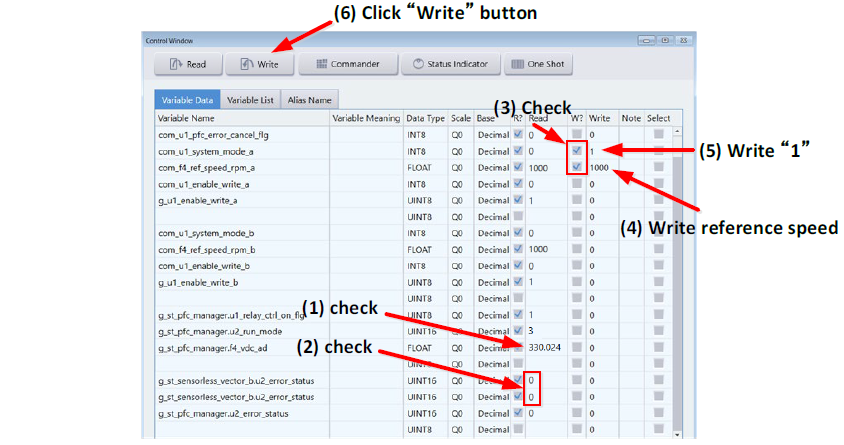Click the Write field of com_f4_ref_speed_rpm_a
Screen dimensions: 844x445
click(x=602, y=167)
